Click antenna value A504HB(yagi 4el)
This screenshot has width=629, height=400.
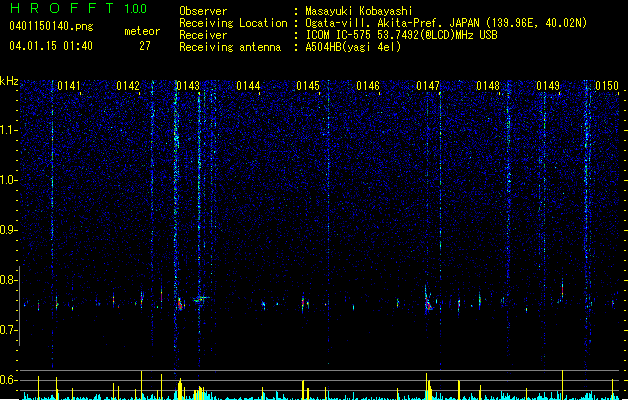click(353, 47)
